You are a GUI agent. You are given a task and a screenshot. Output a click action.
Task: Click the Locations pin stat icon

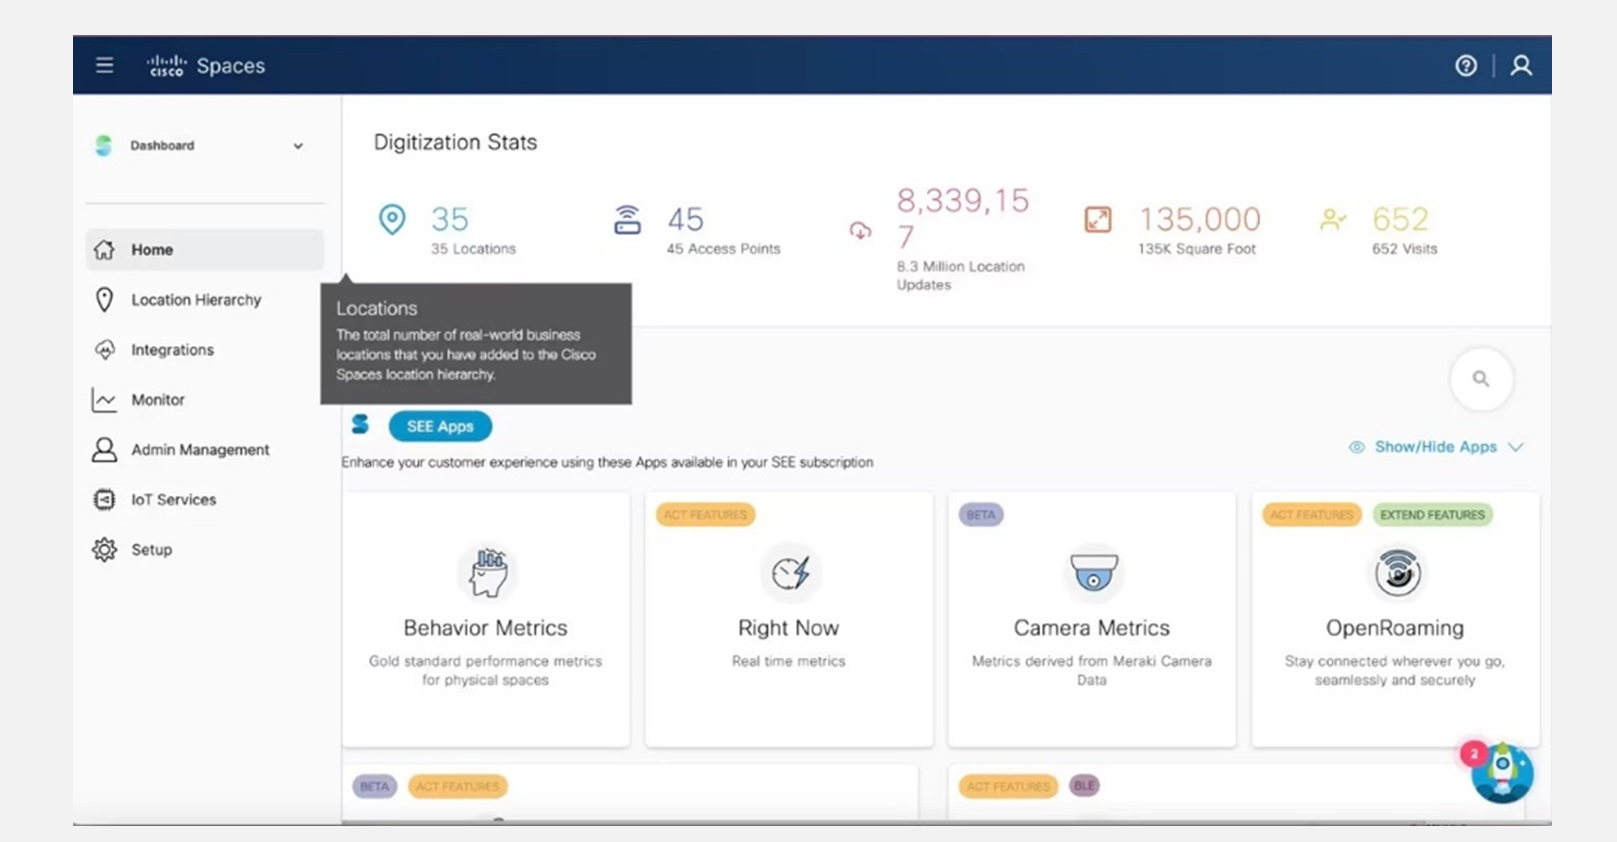pyautogui.click(x=392, y=219)
